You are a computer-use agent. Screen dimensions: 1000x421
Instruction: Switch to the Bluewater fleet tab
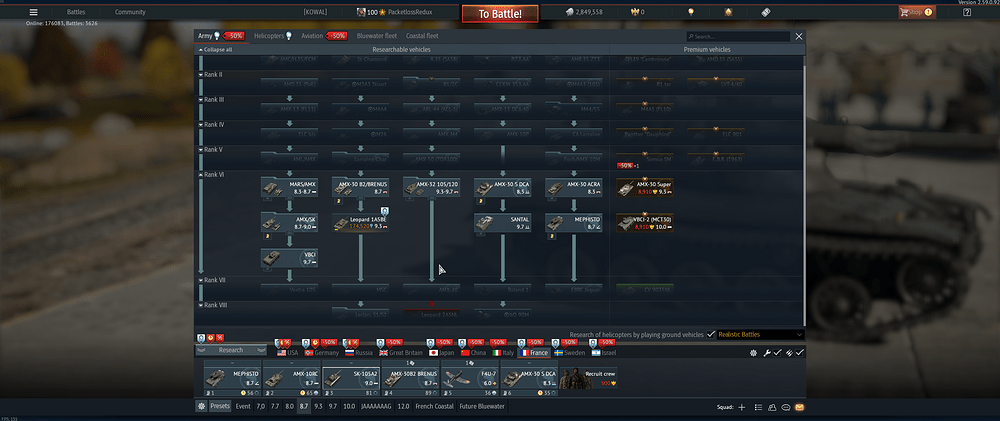tap(377, 36)
